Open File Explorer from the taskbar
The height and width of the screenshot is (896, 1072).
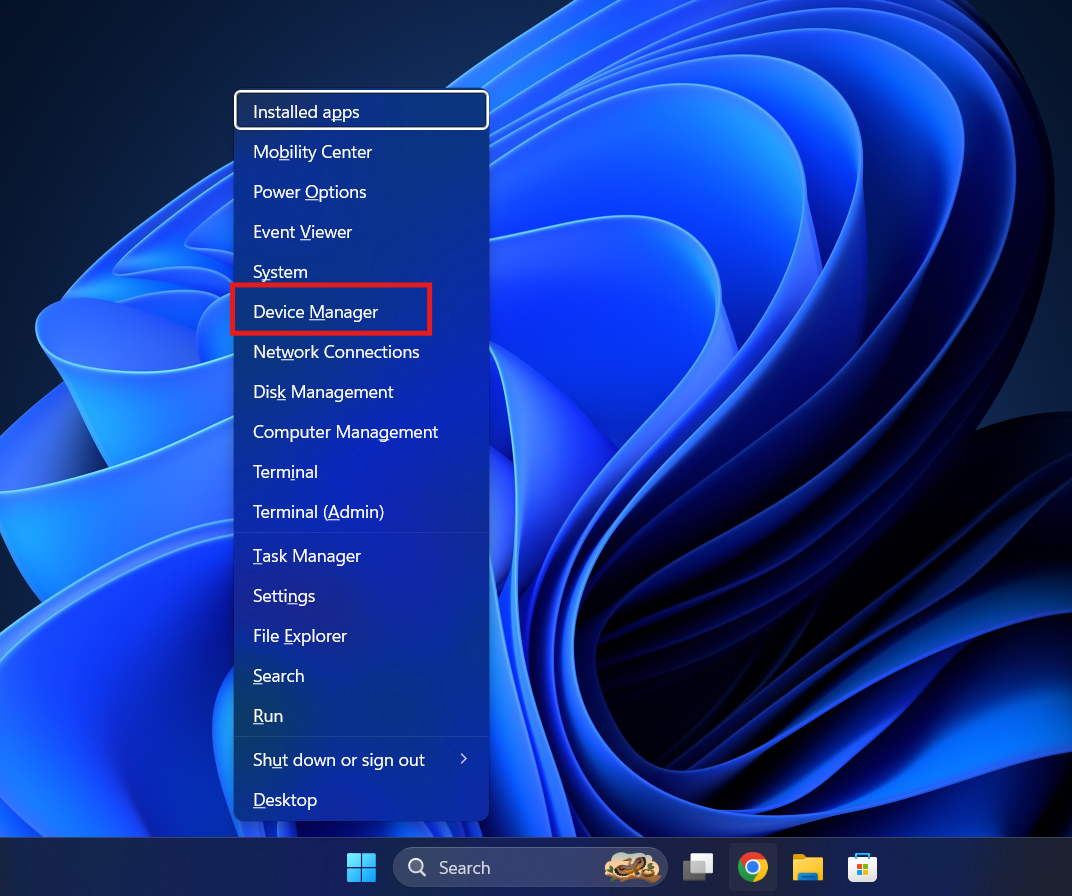pyautogui.click(x=807, y=867)
